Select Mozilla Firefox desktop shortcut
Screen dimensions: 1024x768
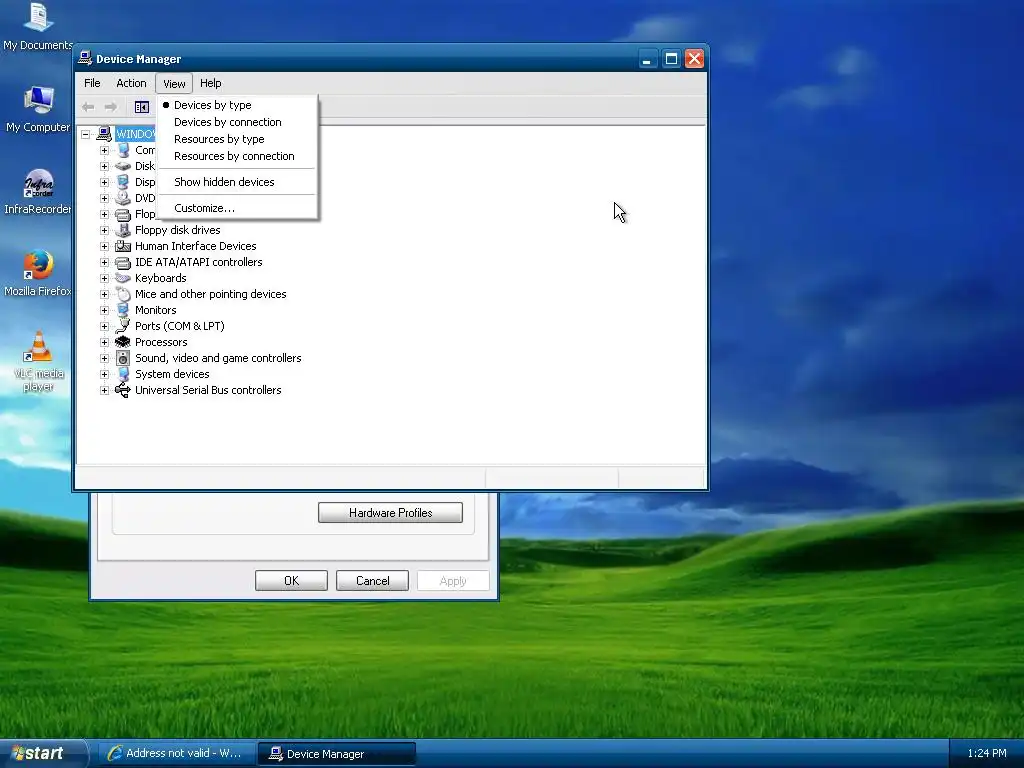[x=38, y=273]
